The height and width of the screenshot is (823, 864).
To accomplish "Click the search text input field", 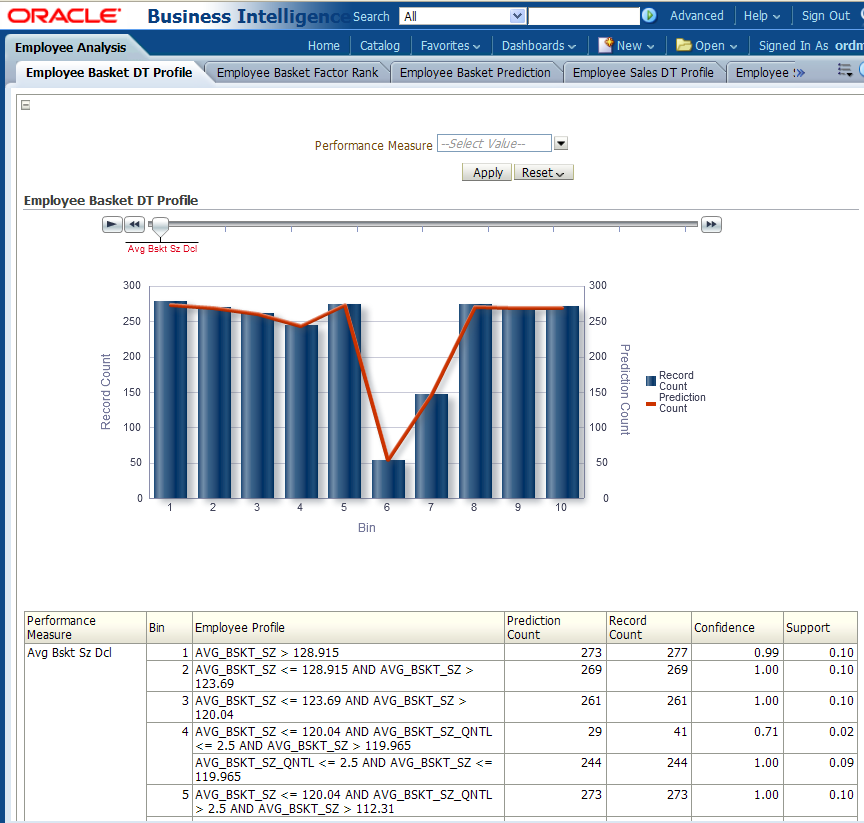I will (x=584, y=16).
